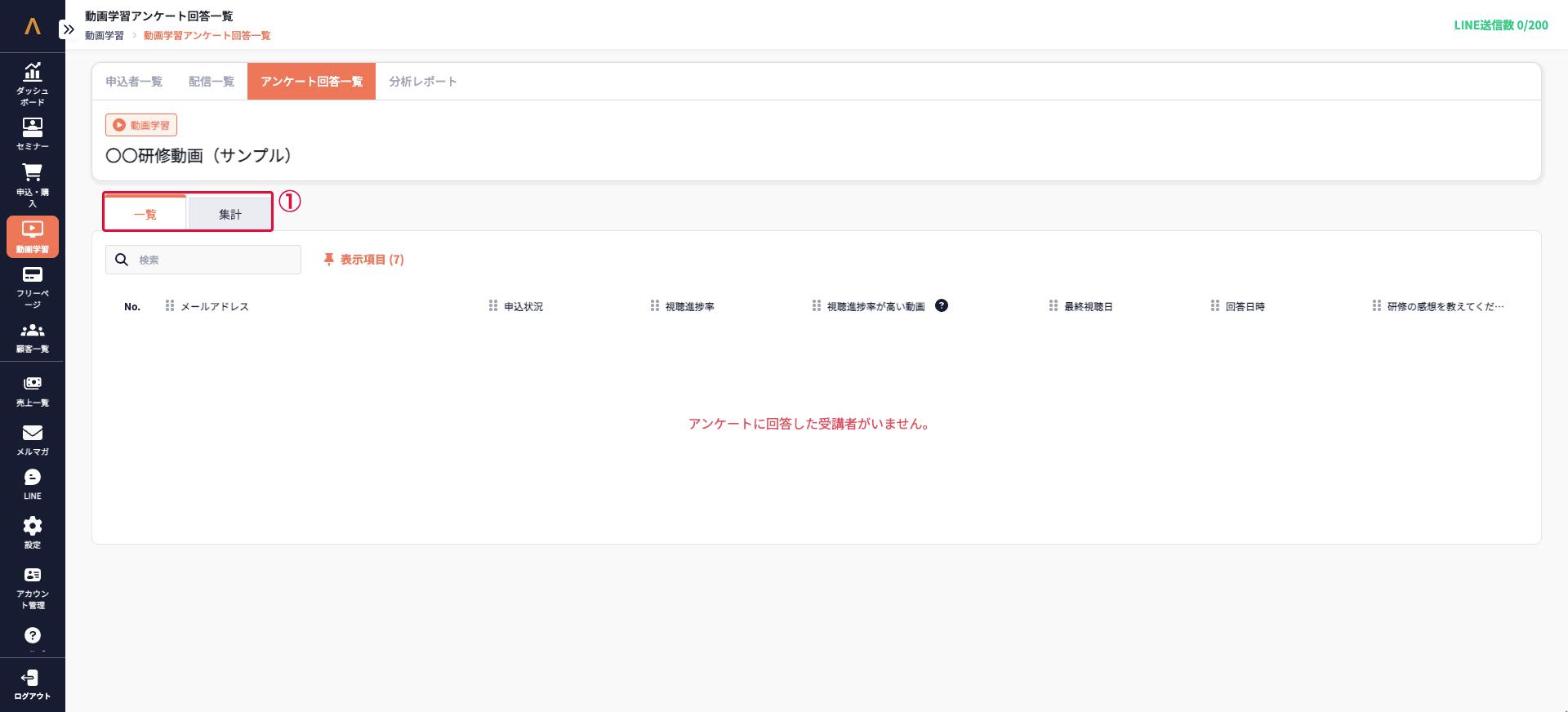Screen dimensions: 1568x712
Task: Focus the 検索 search field
Action: [x=203, y=260]
